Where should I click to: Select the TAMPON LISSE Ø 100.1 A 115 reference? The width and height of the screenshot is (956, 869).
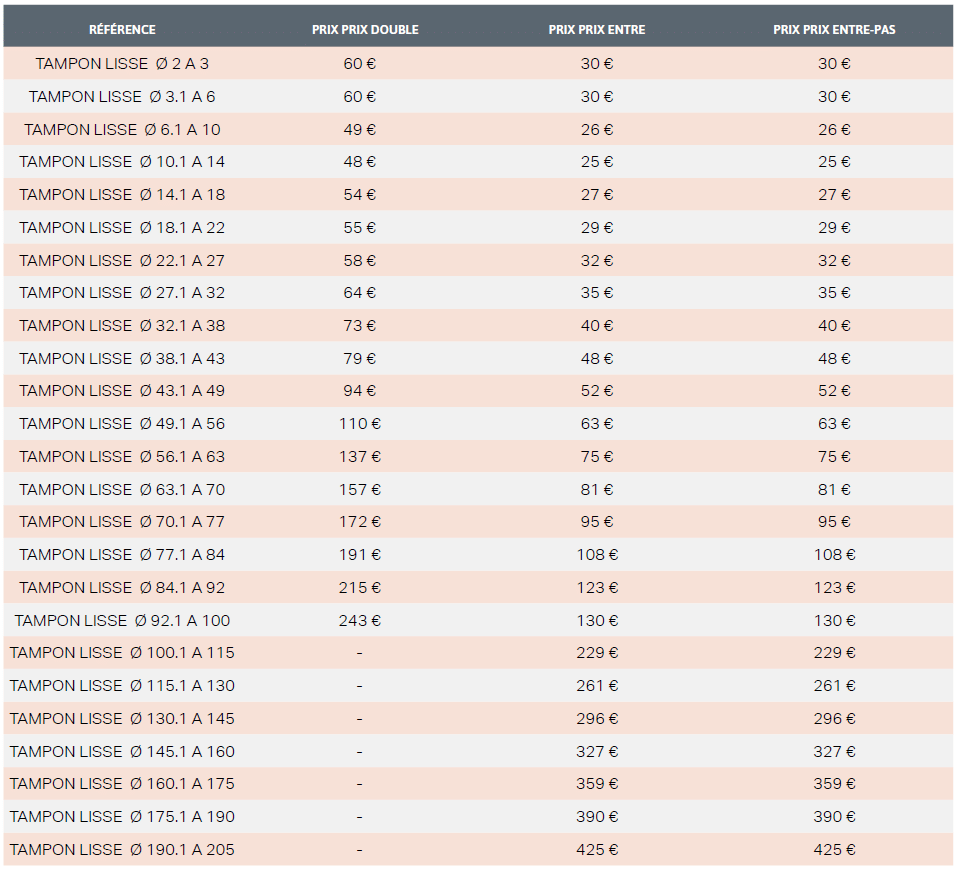click(x=122, y=653)
